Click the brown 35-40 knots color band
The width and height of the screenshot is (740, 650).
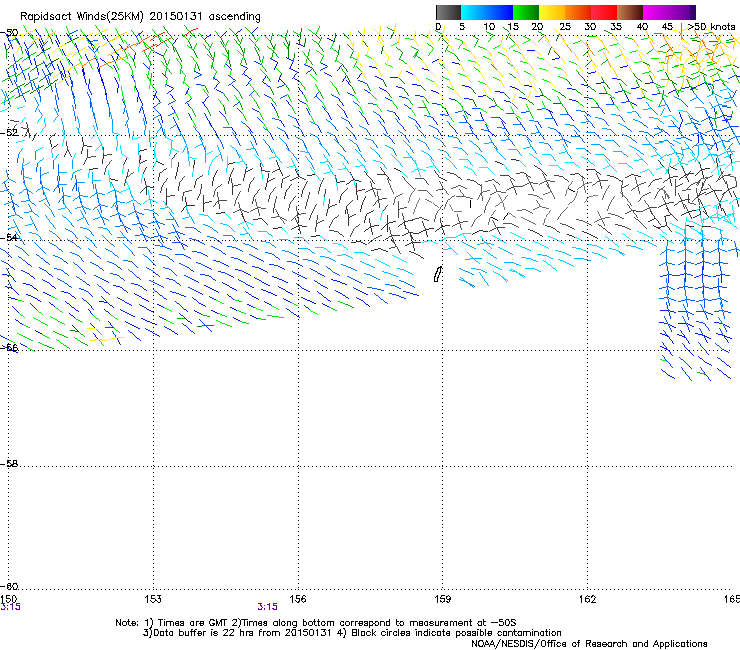point(630,12)
